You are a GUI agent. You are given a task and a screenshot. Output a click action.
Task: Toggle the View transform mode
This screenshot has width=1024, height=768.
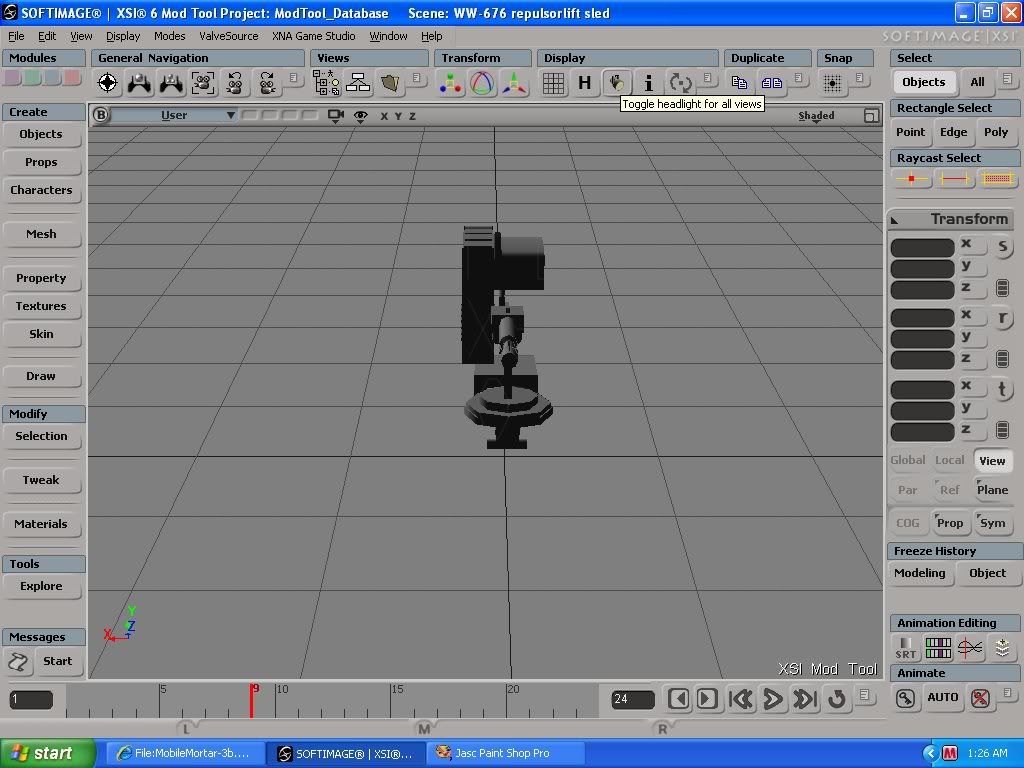[992, 460]
